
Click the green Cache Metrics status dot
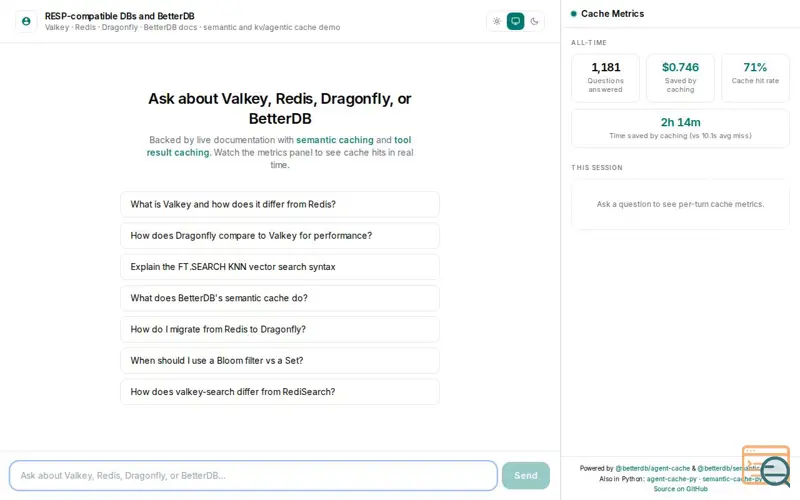573,14
